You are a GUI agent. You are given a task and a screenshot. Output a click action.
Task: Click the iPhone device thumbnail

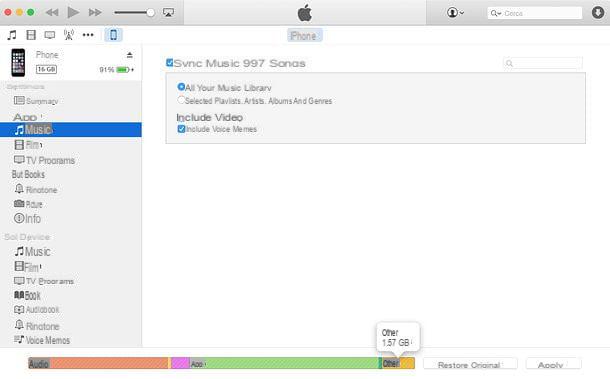point(18,63)
